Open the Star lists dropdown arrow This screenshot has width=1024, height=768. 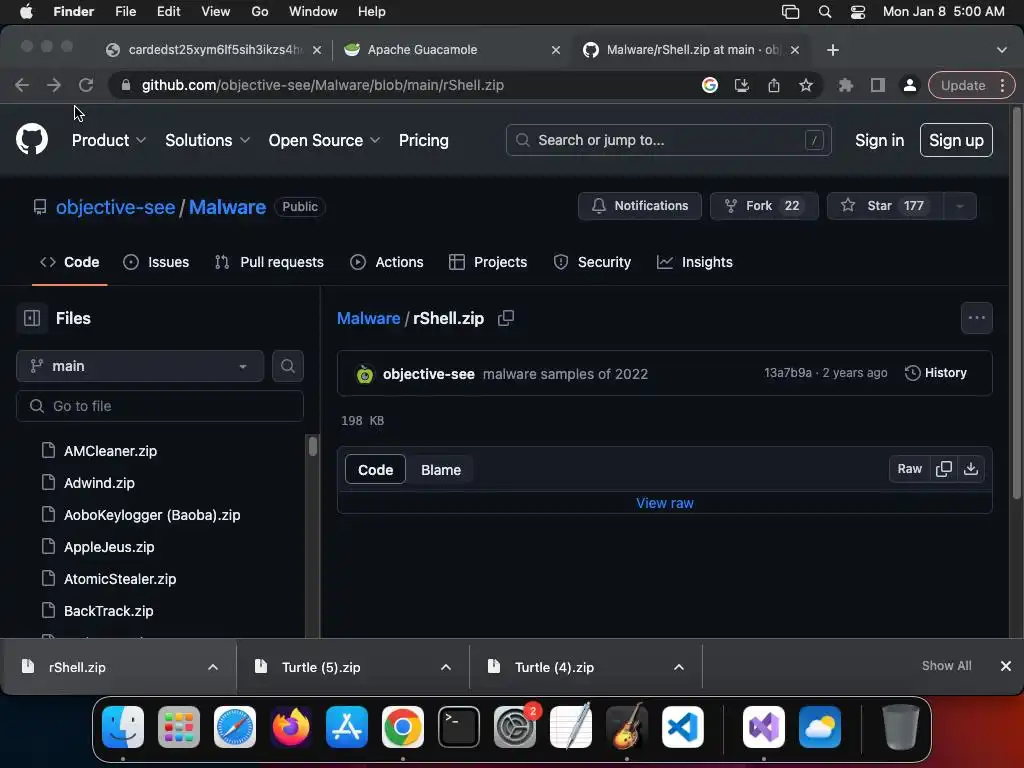[959, 206]
